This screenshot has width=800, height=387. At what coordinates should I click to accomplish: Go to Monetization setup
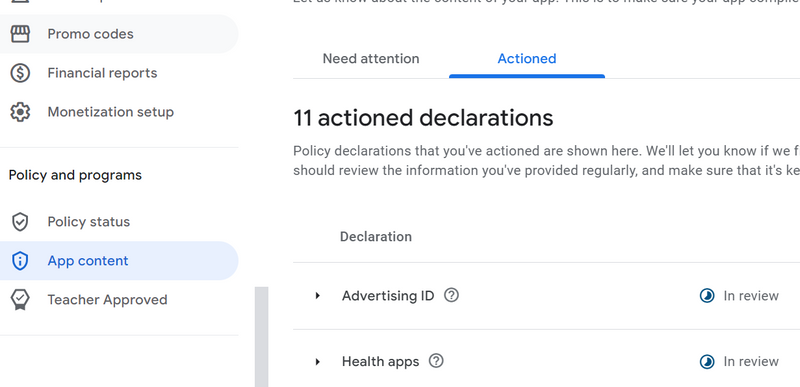click(x=119, y=112)
